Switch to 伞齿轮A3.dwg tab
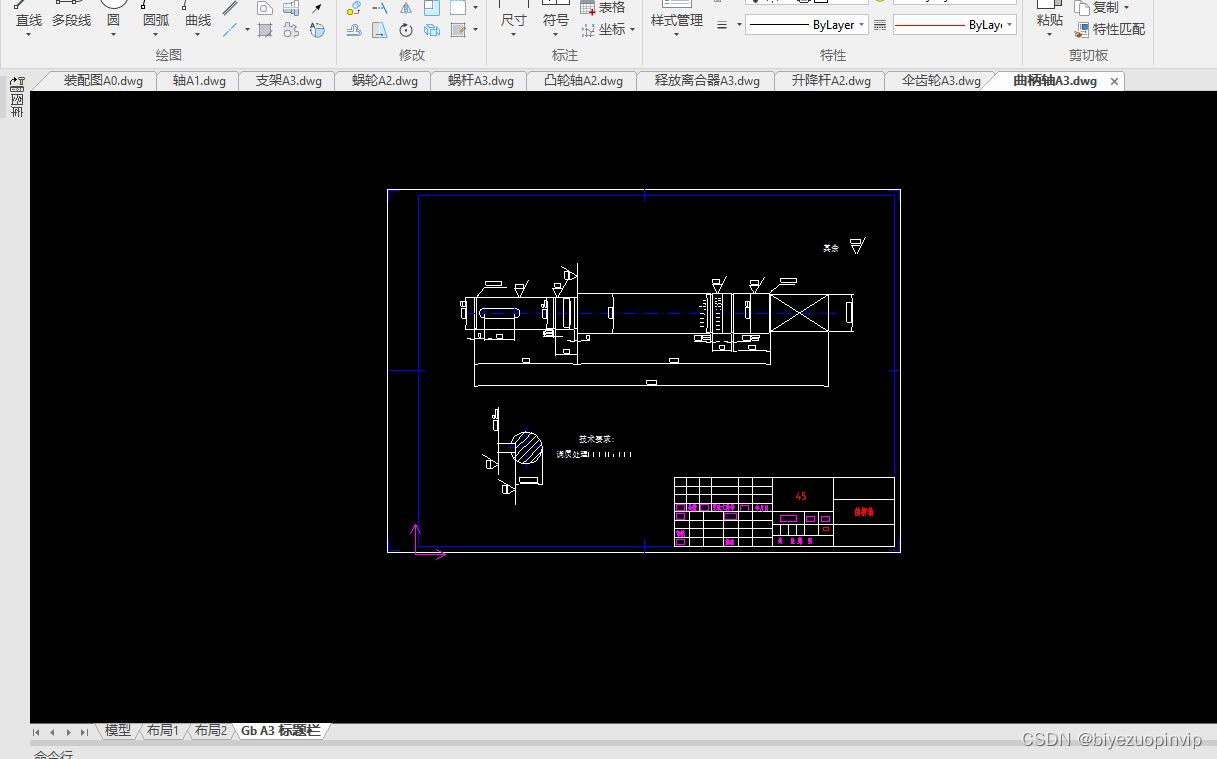The height and width of the screenshot is (759, 1217). pyautogui.click(x=941, y=81)
